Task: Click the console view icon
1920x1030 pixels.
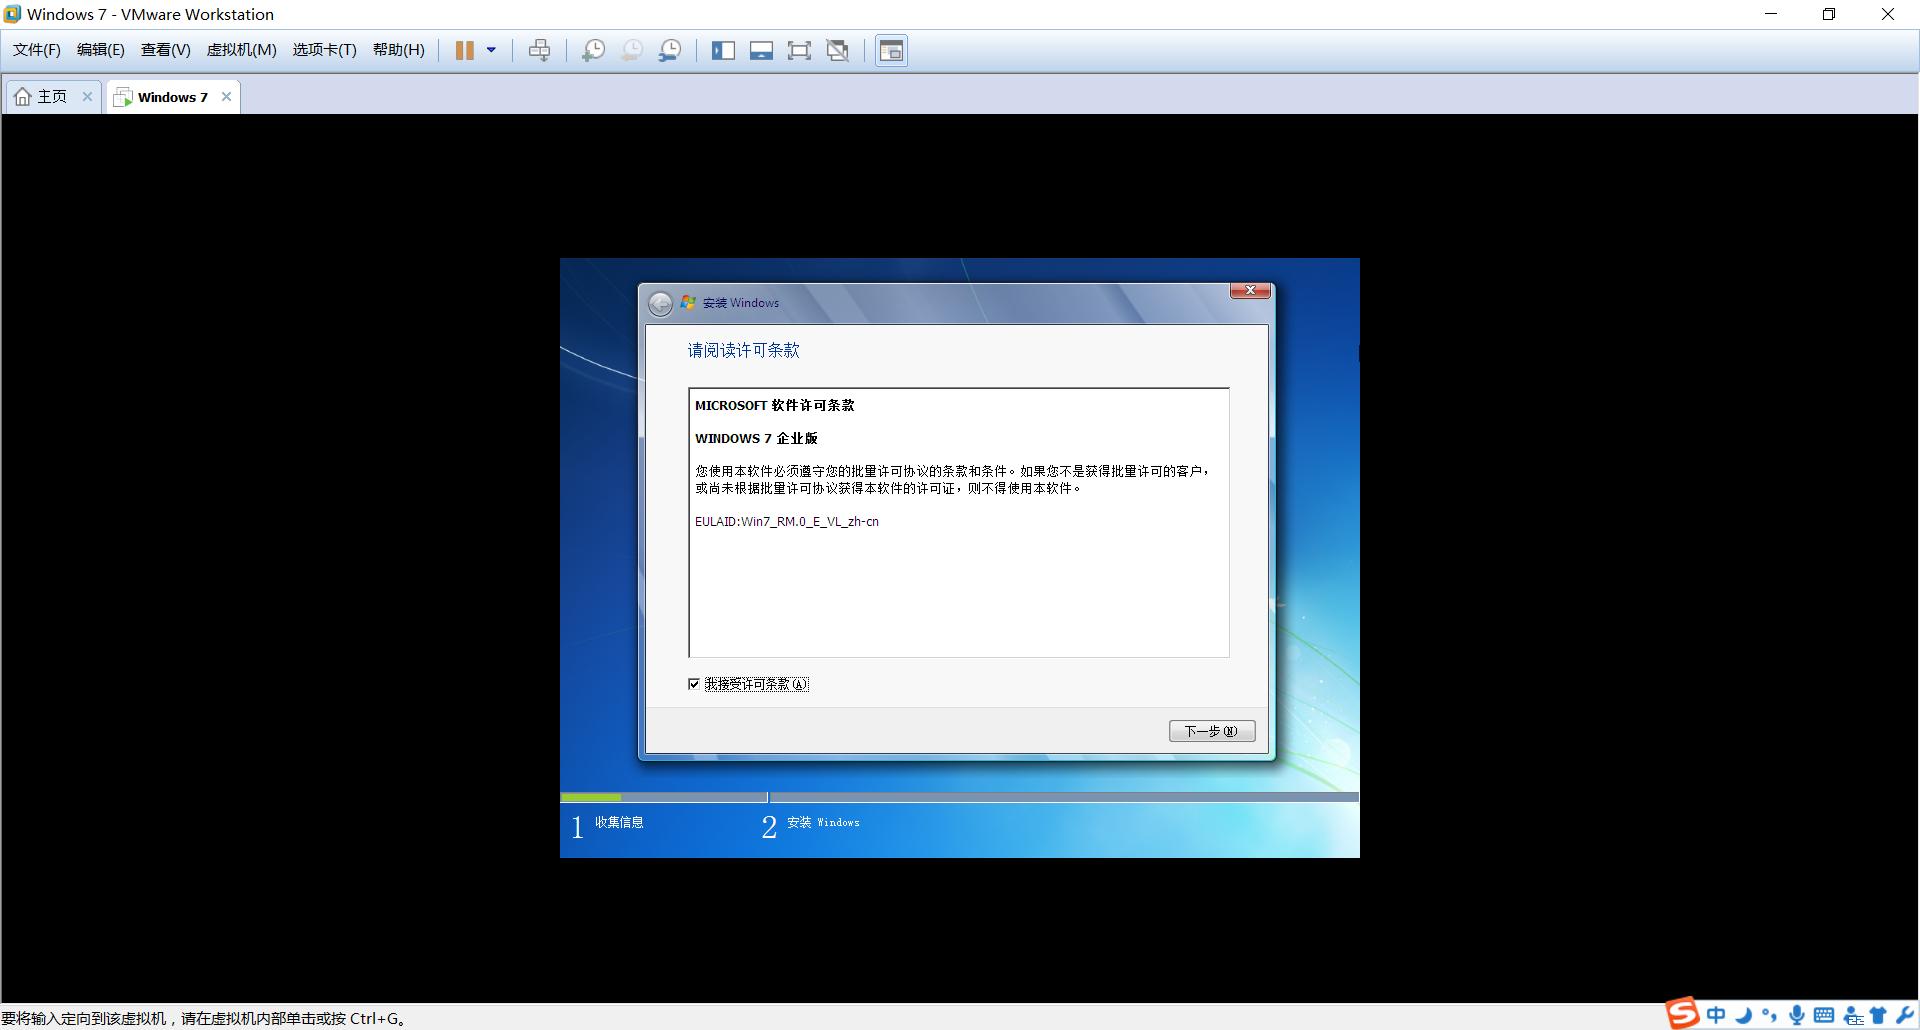Action: click(891, 51)
